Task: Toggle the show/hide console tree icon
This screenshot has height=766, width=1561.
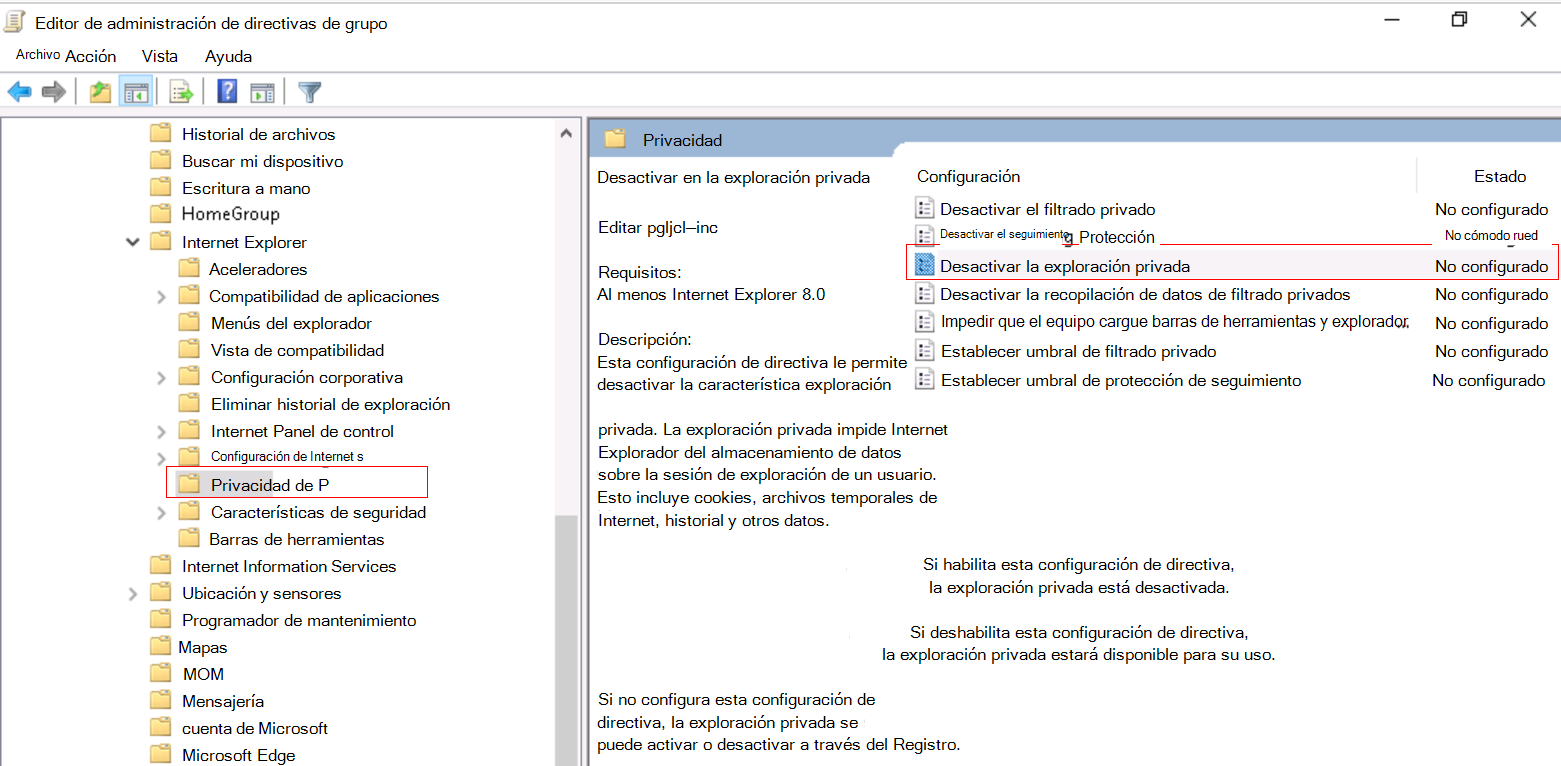Action: [x=135, y=93]
